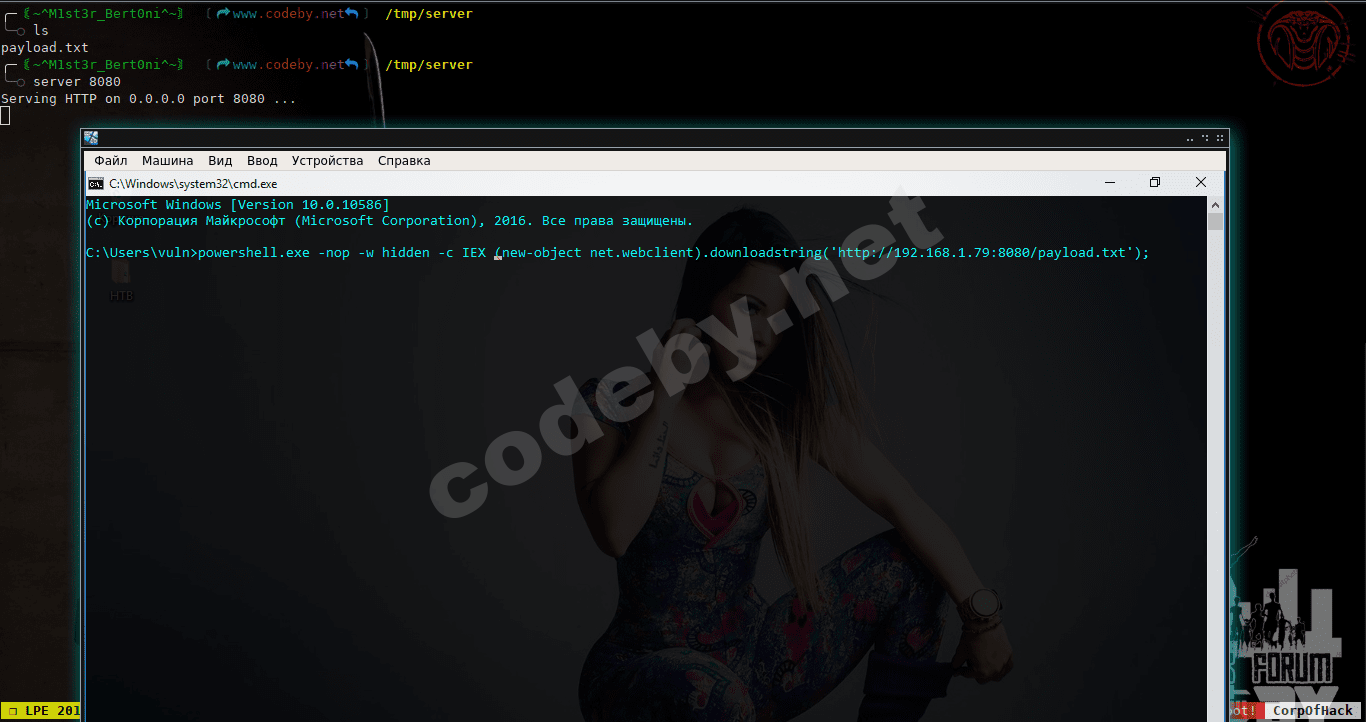
Task: Click 'payload.txt' in the terminal listing
Action: (x=45, y=48)
